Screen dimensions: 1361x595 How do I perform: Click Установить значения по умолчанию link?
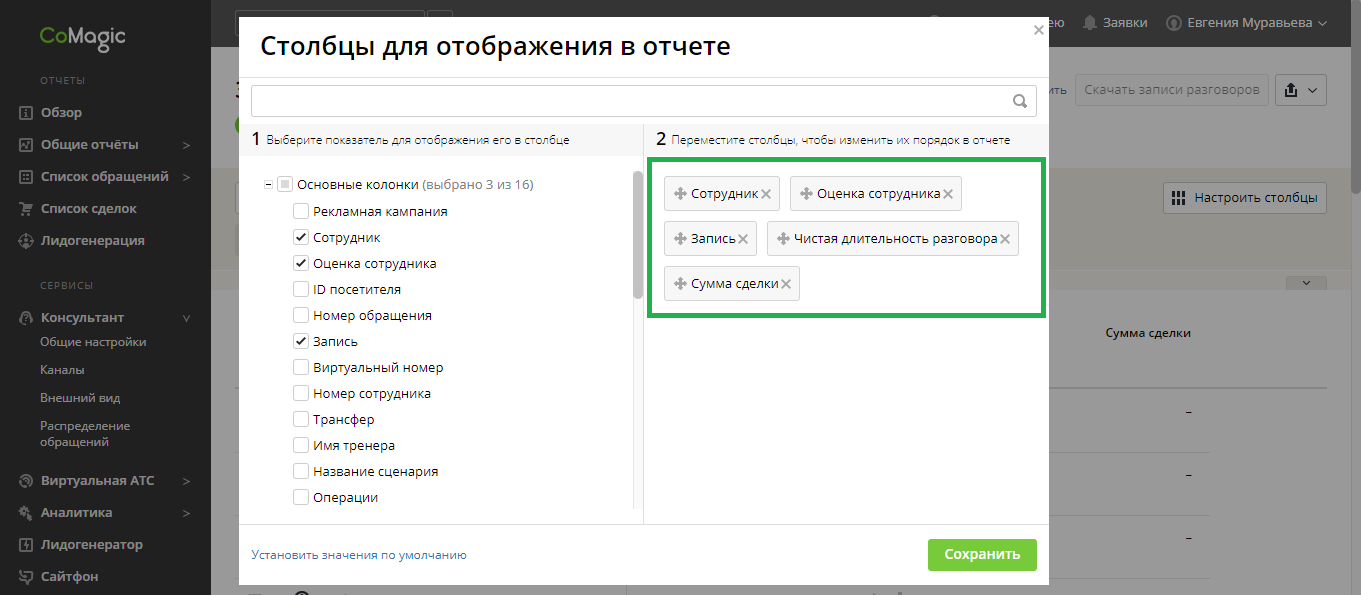pyautogui.click(x=359, y=555)
